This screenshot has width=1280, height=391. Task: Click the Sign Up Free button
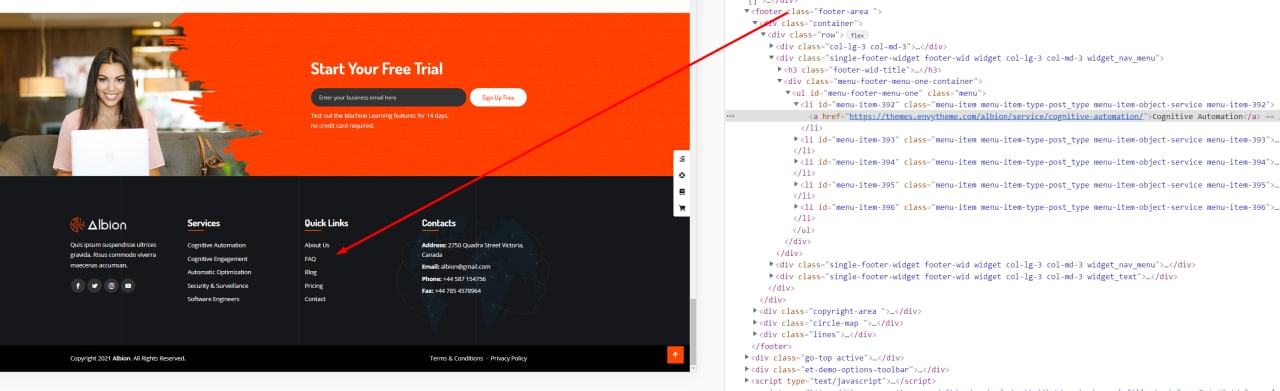(x=498, y=97)
